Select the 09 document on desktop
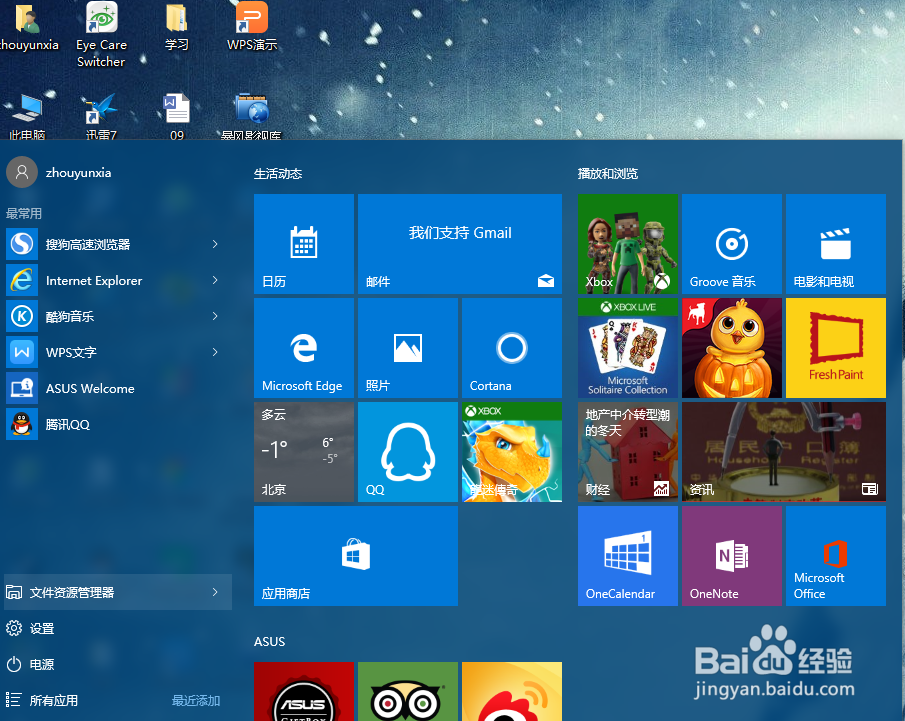Screen dimensions: 905x721 (177, 117)
